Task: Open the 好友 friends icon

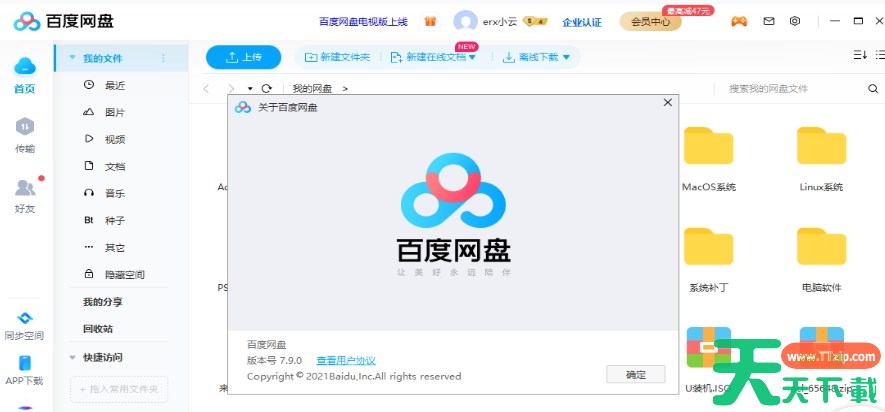Action: [25, 187]
